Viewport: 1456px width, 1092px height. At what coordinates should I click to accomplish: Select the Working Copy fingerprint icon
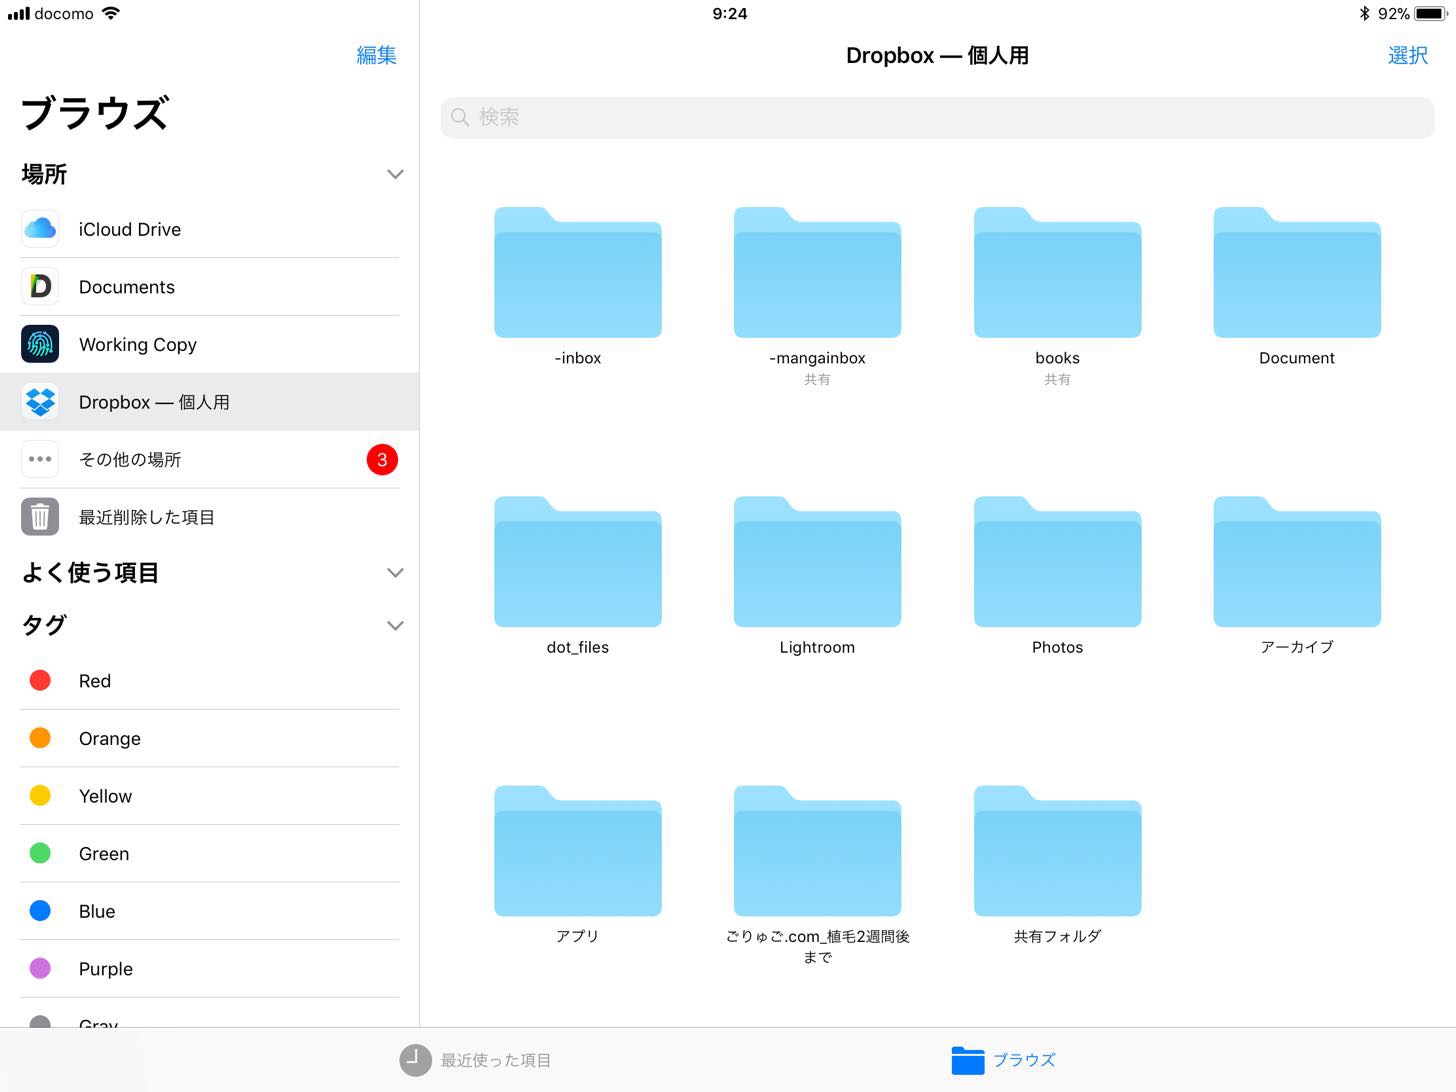(40, 344)
